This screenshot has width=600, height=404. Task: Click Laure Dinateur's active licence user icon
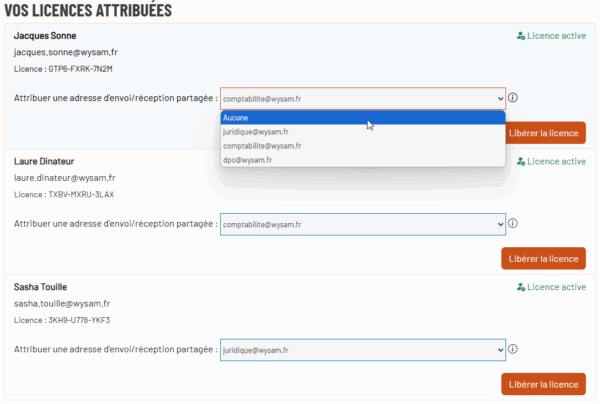click(521, 161)
